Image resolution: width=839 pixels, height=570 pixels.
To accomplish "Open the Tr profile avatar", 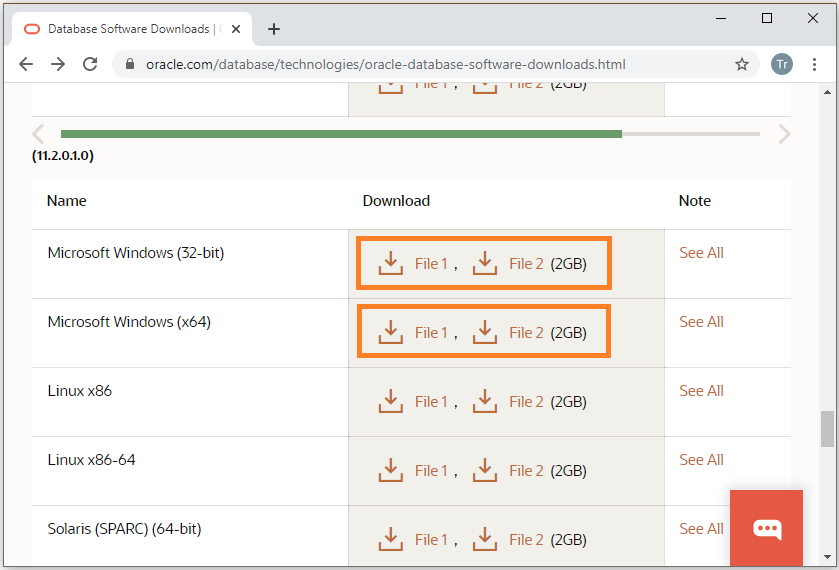I will pos(782,64).
